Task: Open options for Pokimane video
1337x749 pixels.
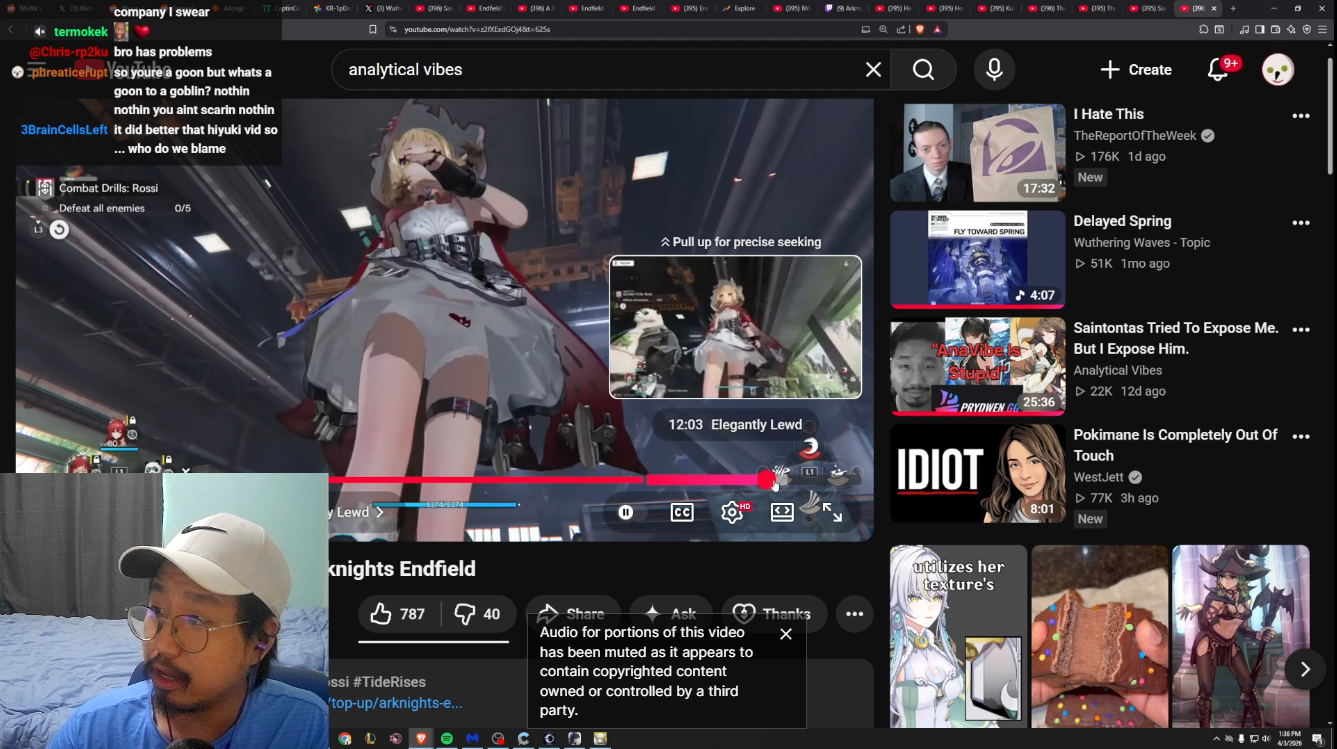Action: [x=1301, y=436]
